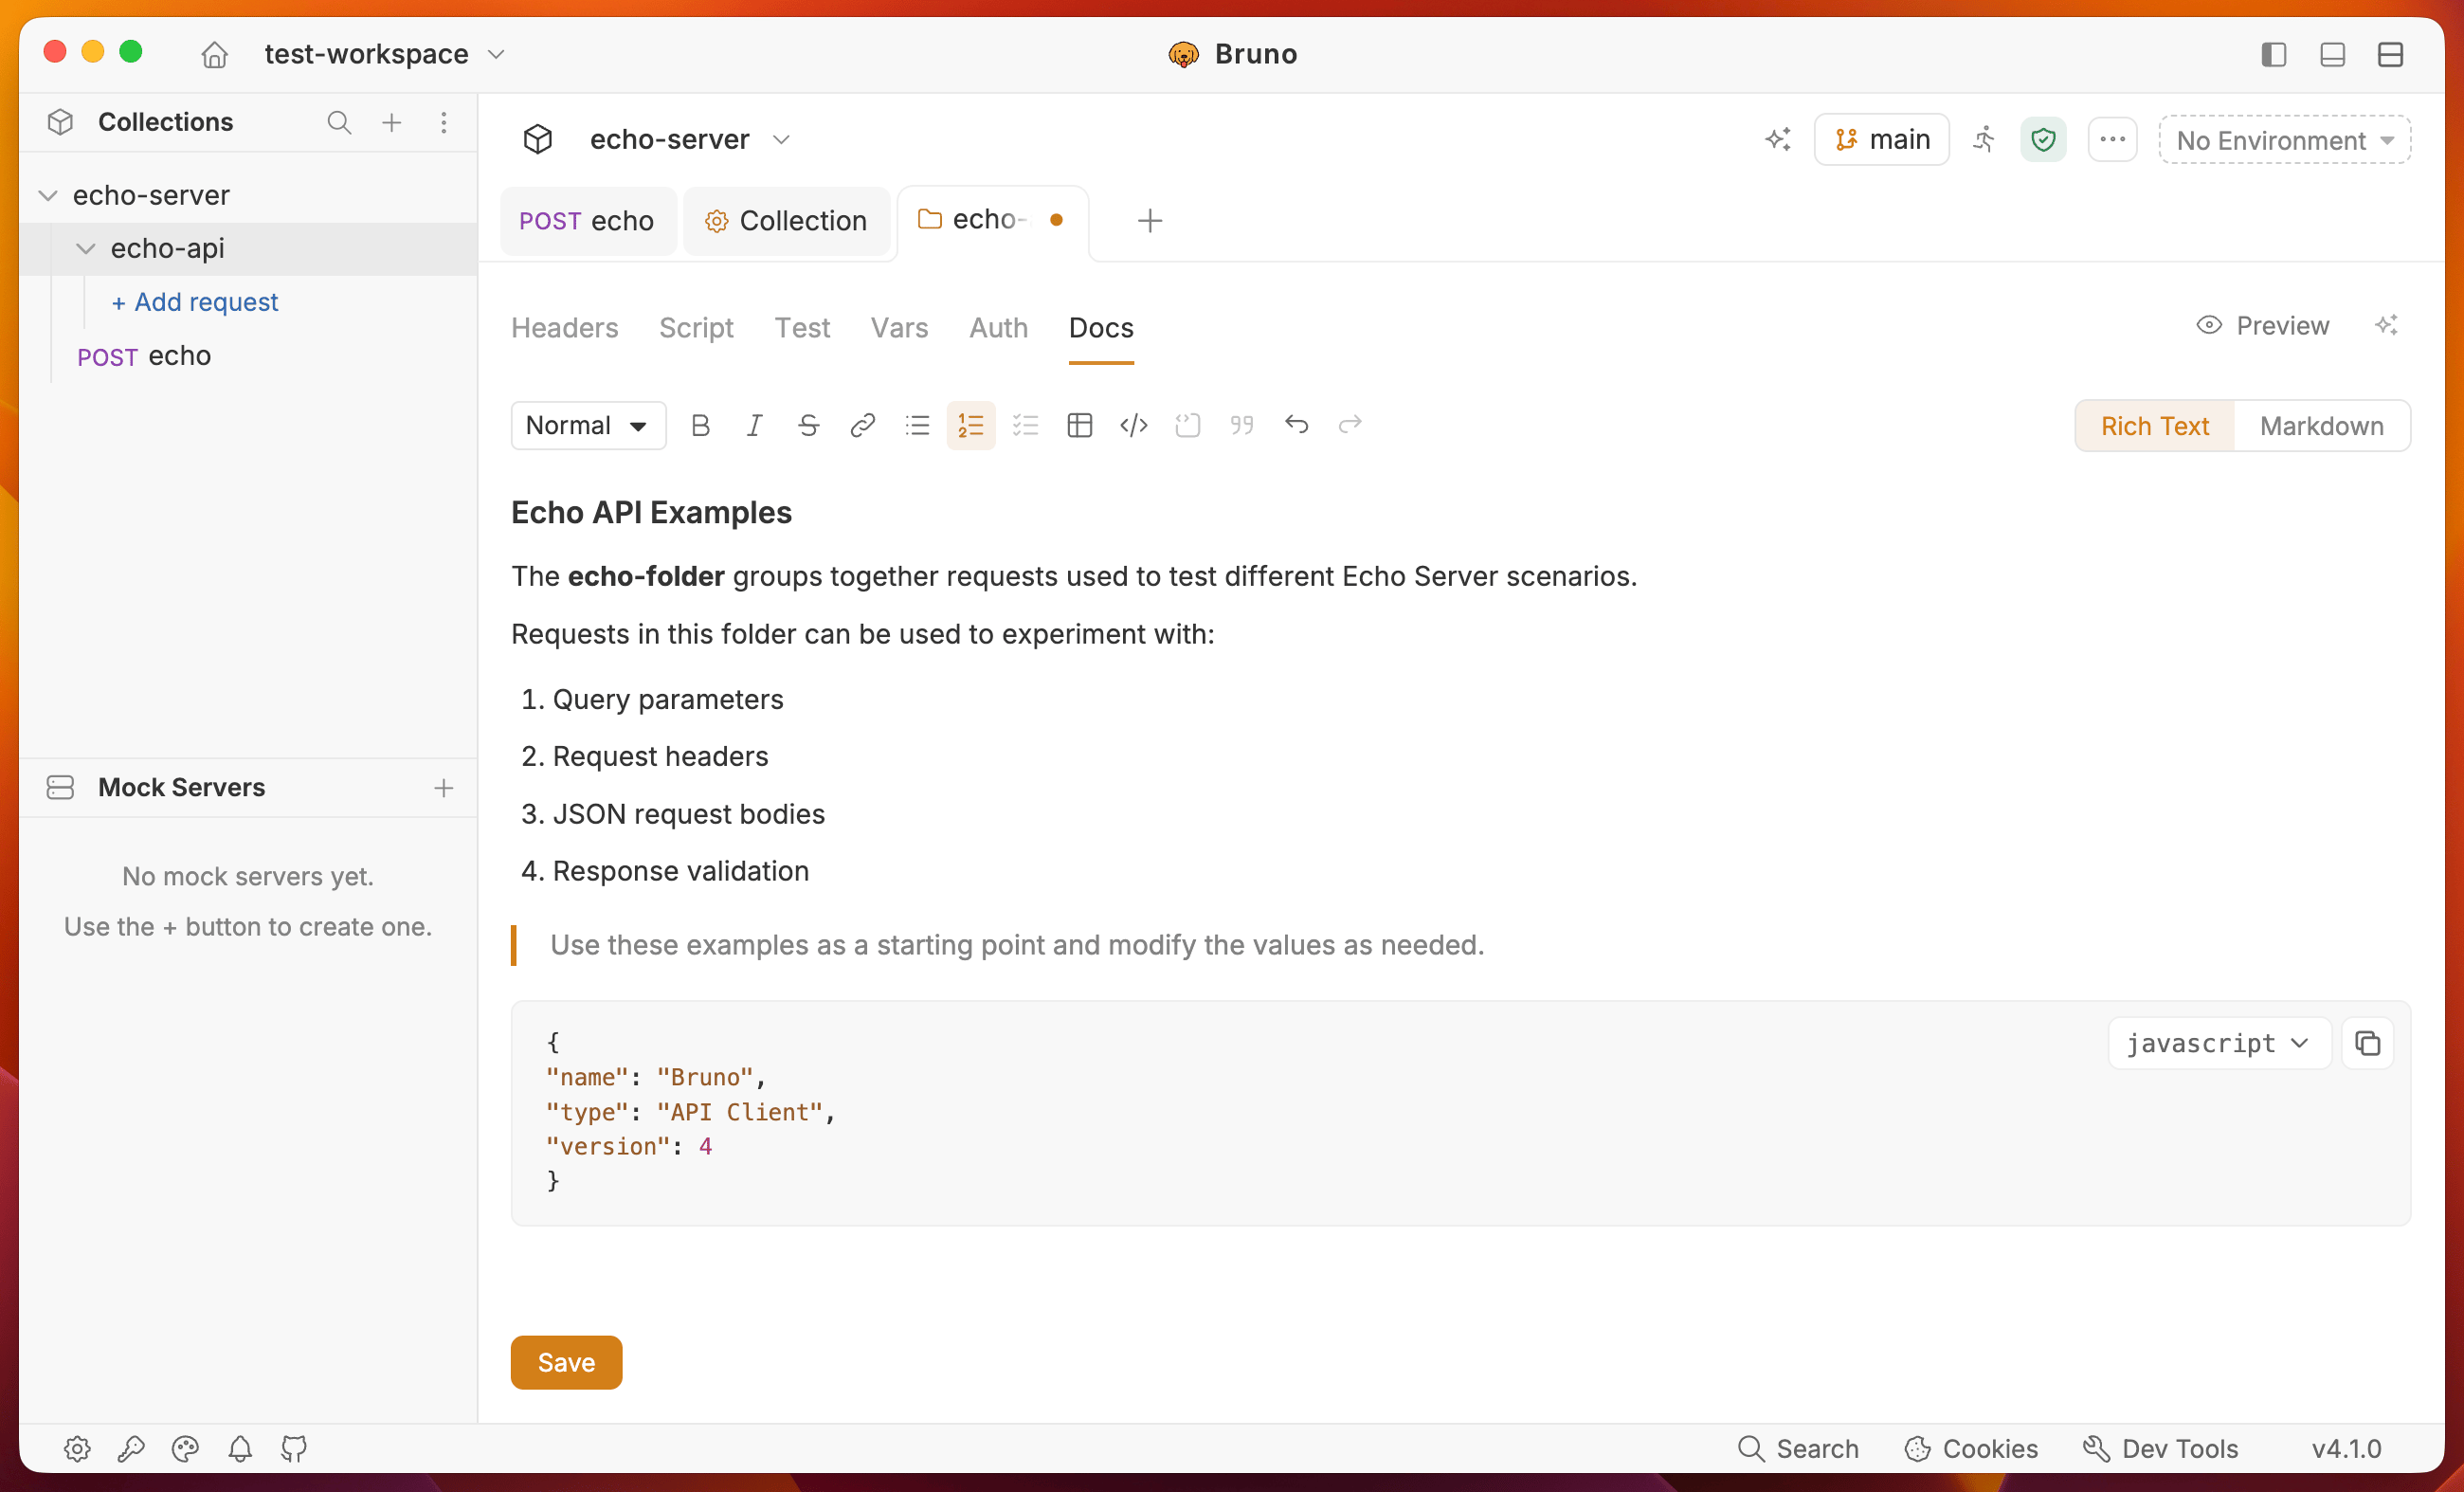Select POST echo request in sidebar
The width and height of the screenshot is (2464, 1492).
[x=144, y=356]
